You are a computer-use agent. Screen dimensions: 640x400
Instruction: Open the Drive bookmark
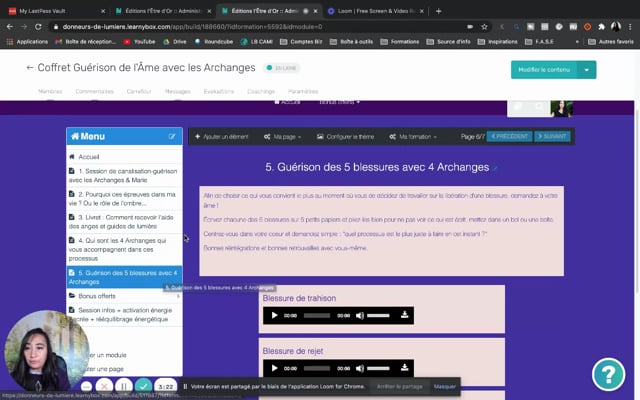point(175,42)
